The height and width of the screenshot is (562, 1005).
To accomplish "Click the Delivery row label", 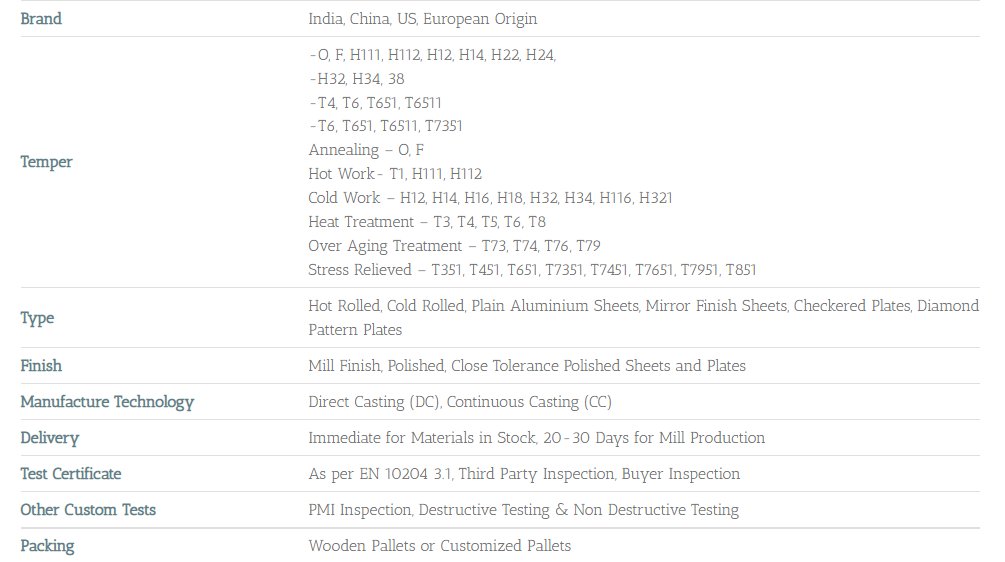I will (49, 438).
